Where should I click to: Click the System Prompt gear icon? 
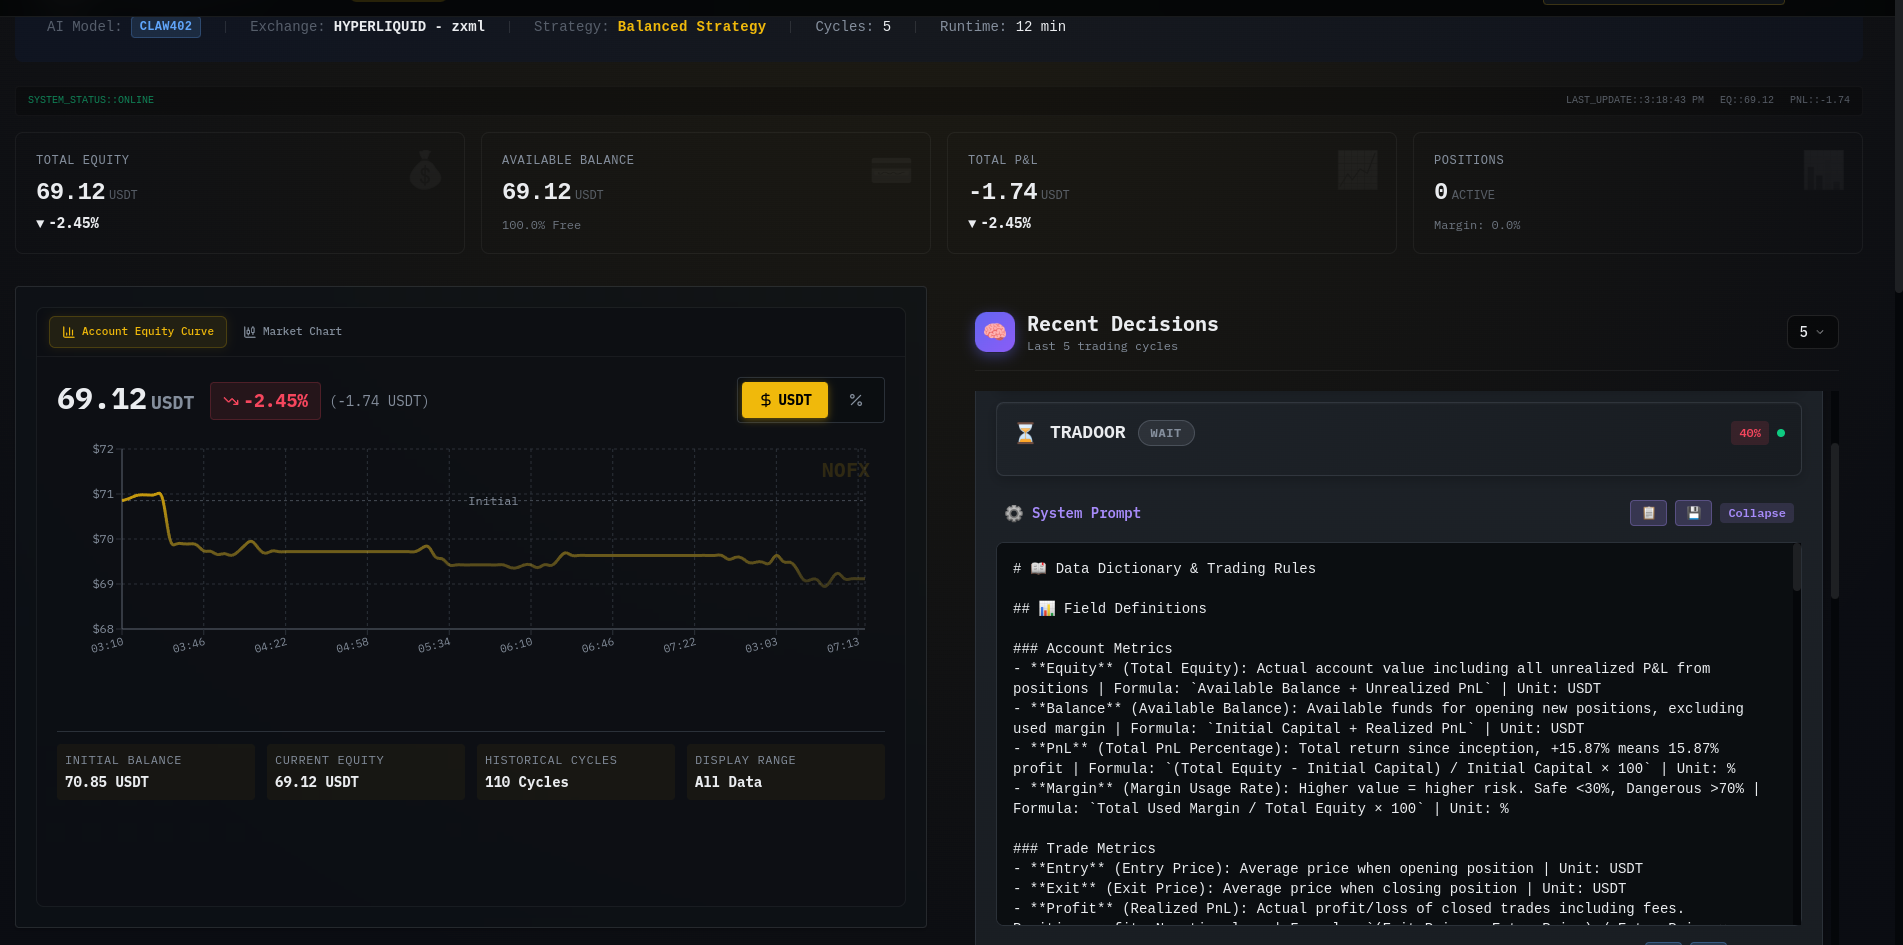(x=1014, y=513)
